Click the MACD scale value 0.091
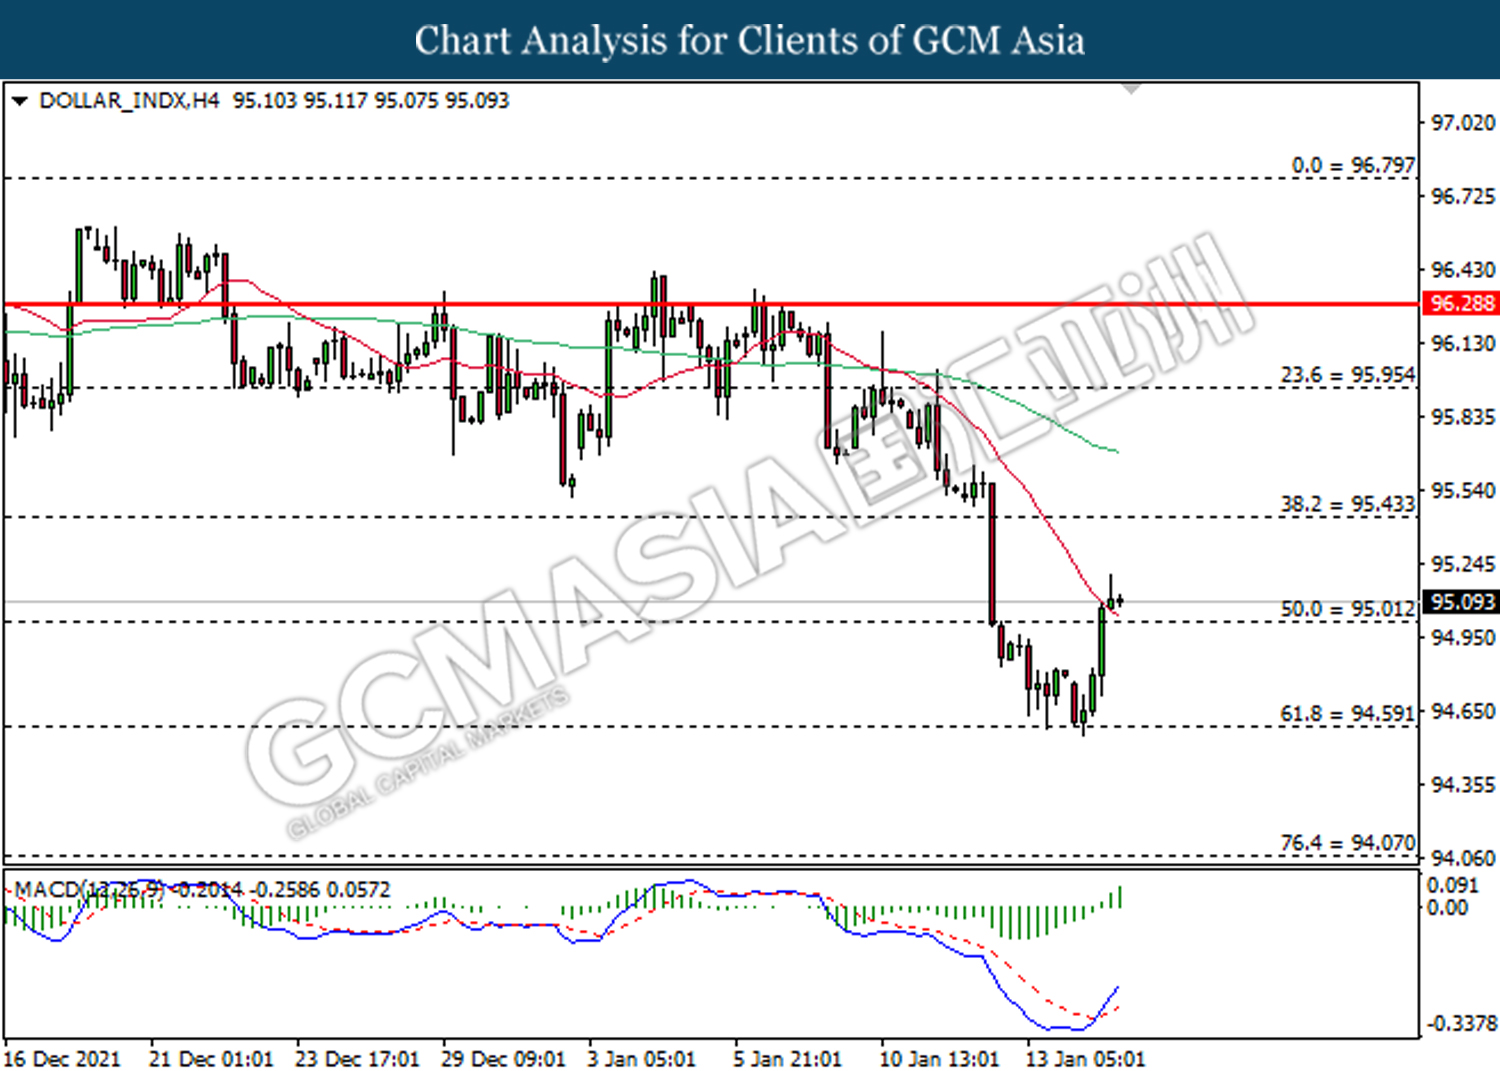Viewport: 1500px width, 1071px height. (x=1452, y=886)
